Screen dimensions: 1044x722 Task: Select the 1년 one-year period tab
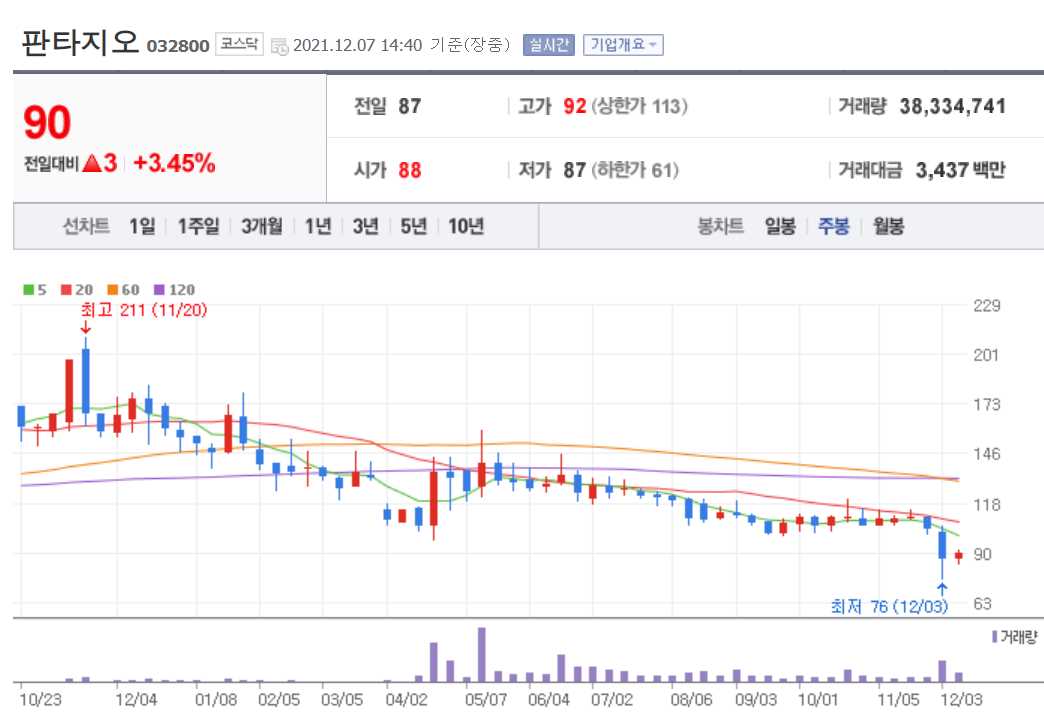317,226
